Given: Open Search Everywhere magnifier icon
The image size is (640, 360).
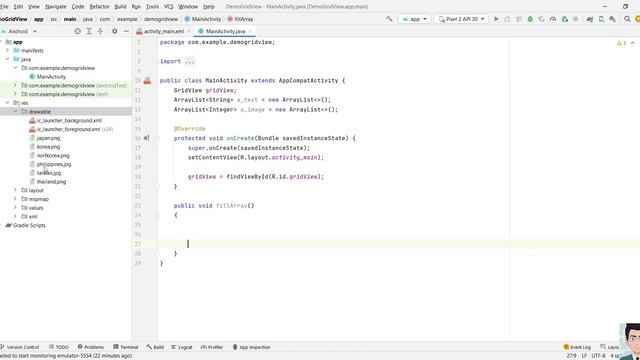Looking at the screenshot, I should (x=627, y=19).
